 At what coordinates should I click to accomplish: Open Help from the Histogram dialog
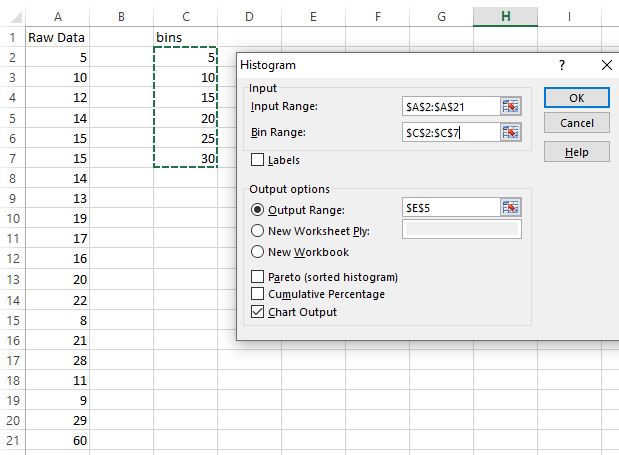click(x=576, y=152)
